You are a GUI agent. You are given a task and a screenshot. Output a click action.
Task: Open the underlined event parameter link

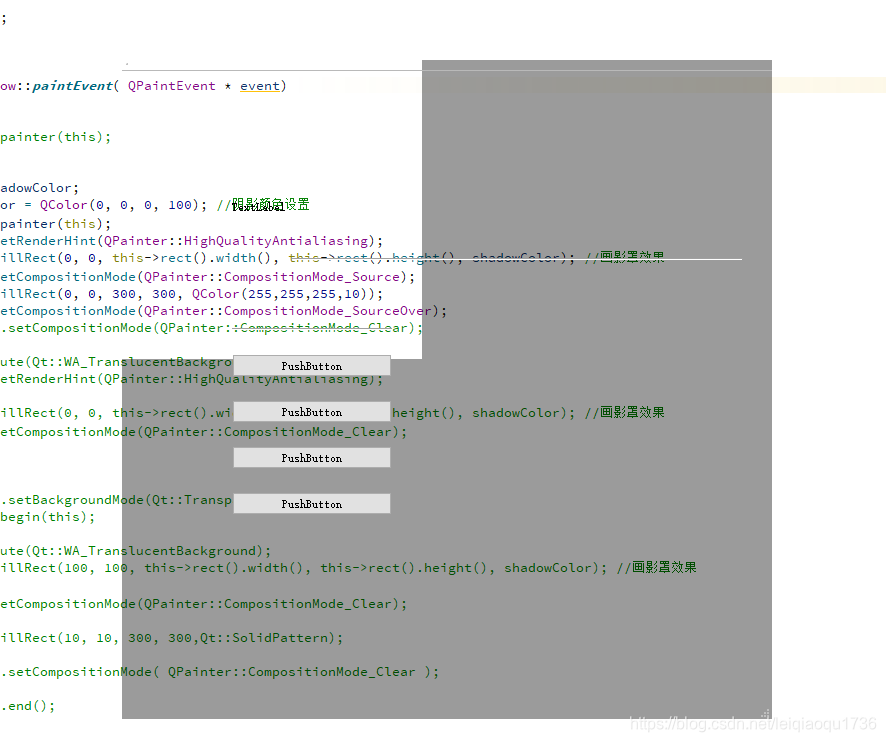[x=259, y=85]
